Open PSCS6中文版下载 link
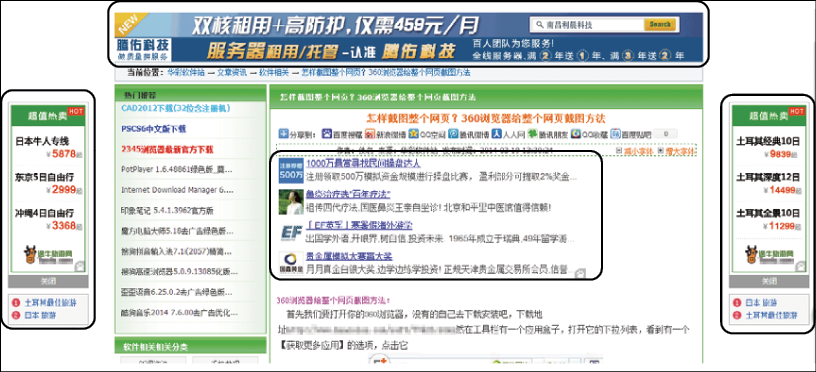816x372 pixels. point(154,129)
